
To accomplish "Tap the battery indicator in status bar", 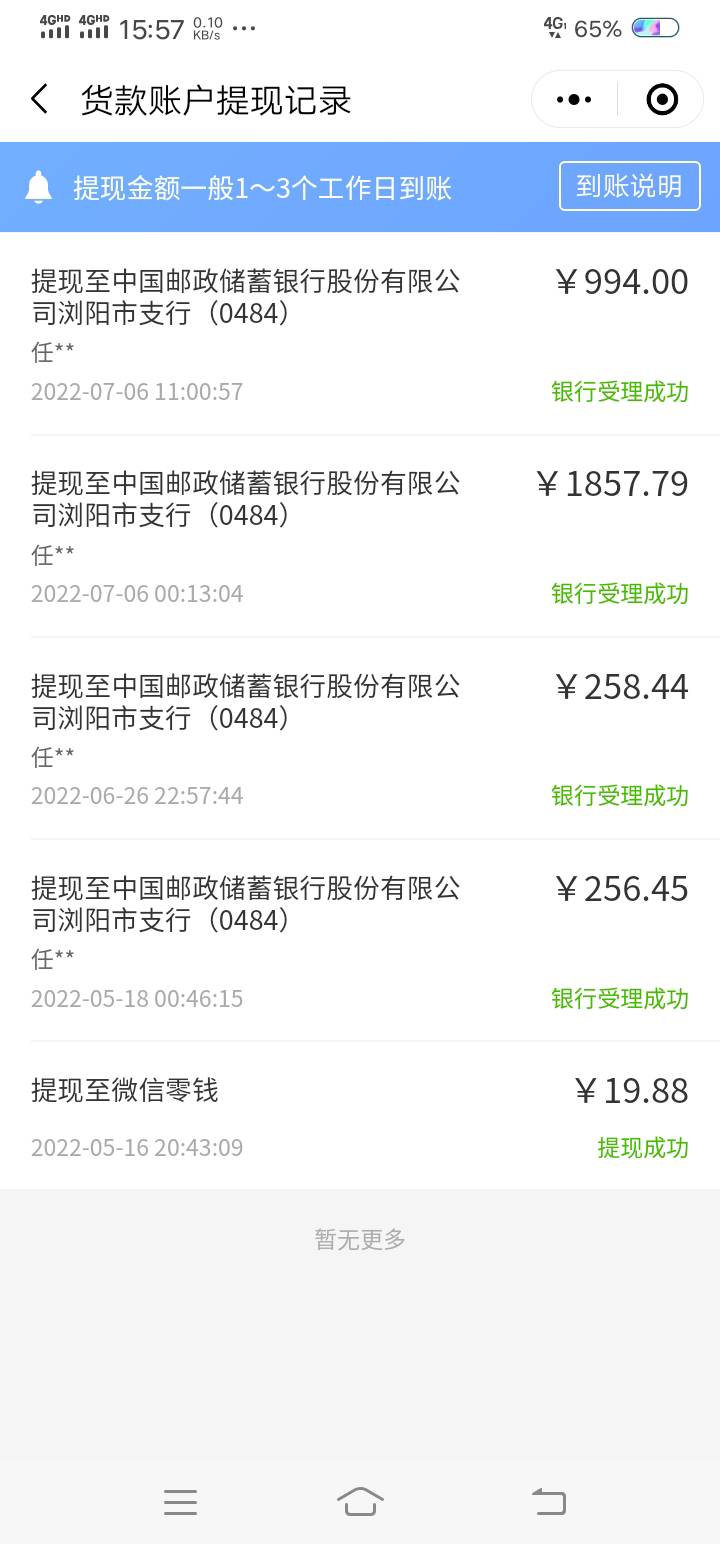I will [x=655, y=28].
